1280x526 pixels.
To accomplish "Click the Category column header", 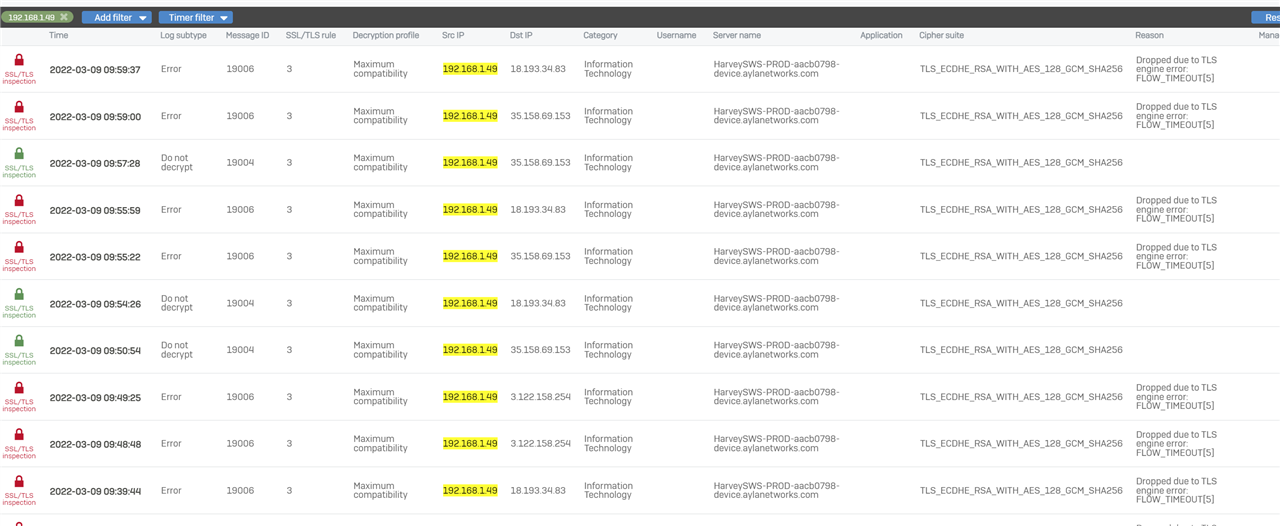I will coord(601,35).
